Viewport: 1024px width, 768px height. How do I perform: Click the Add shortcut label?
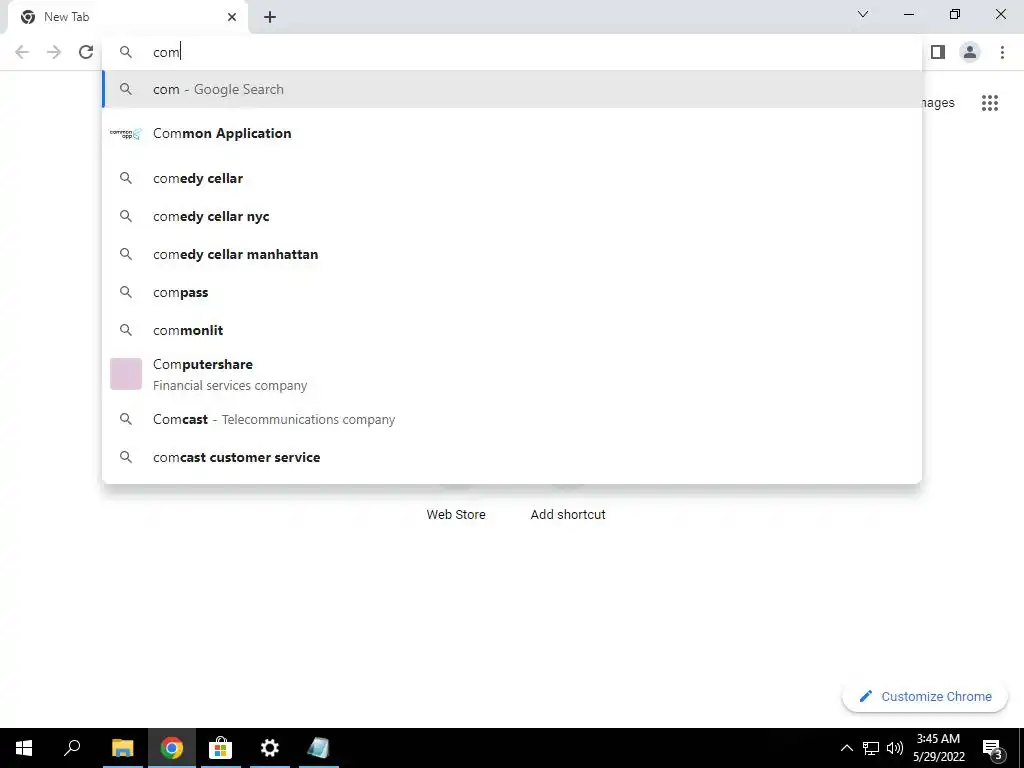pyautogui.click(x=568, y=515)
